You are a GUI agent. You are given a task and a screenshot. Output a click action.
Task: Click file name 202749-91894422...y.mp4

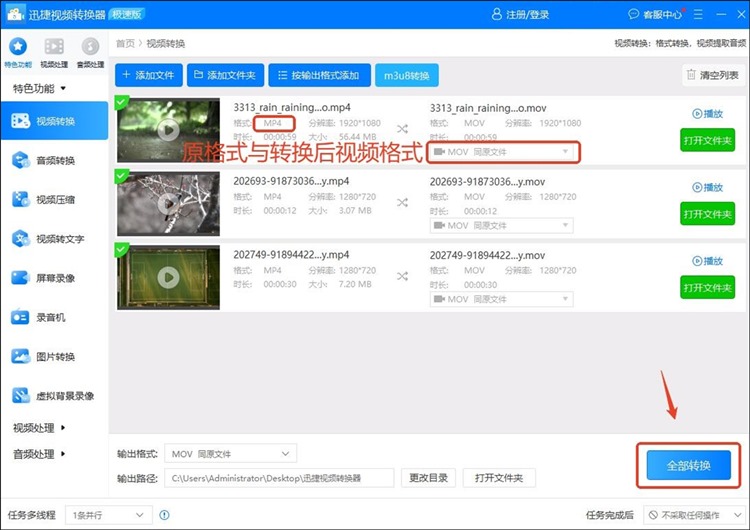coord(291,254)
